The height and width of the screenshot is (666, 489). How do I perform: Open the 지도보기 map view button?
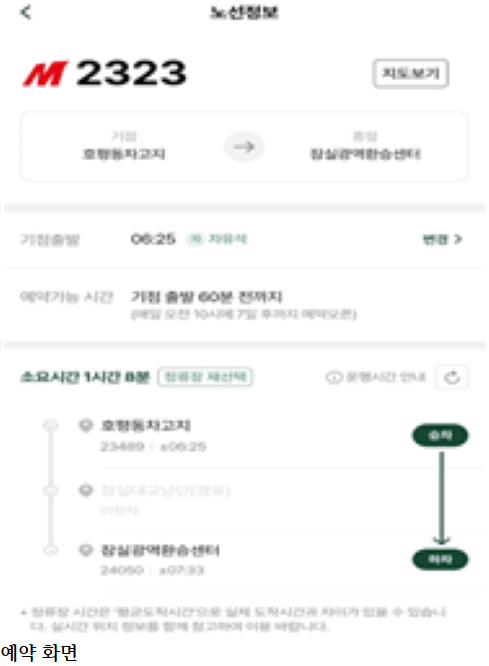[x=410, y=73]
